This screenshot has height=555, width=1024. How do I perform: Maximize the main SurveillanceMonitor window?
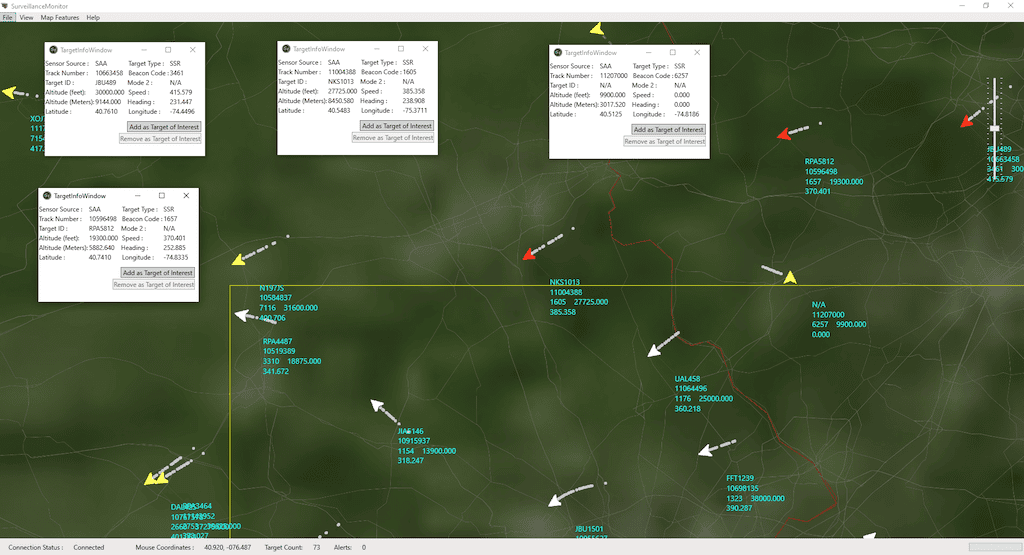coord(986,5)
